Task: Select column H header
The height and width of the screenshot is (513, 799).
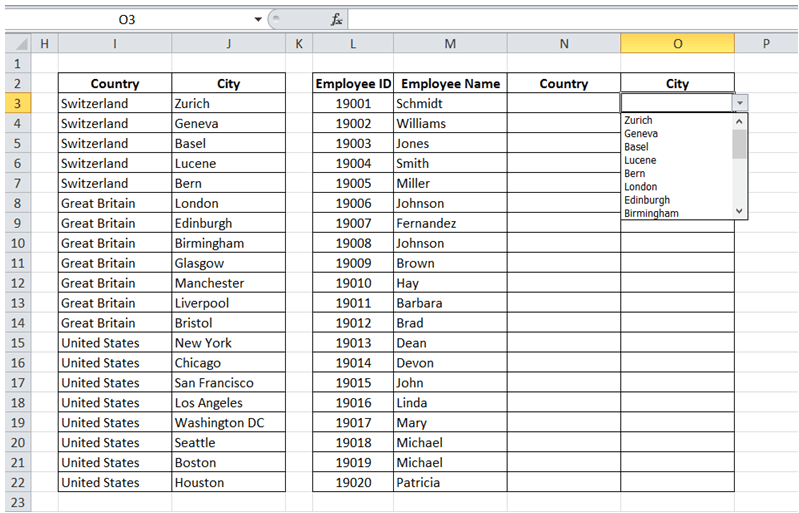Action: click(45, 44)
